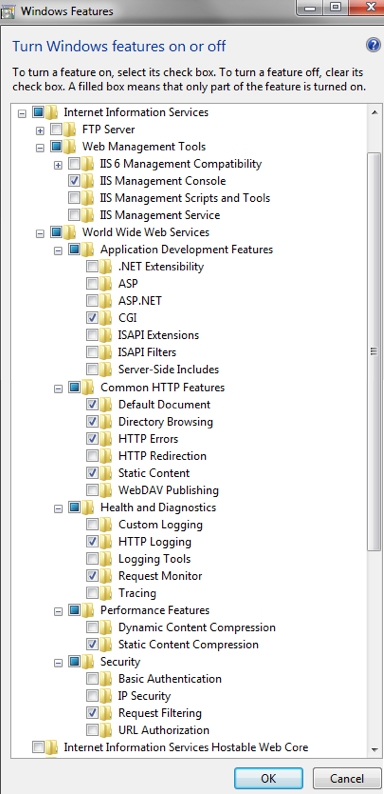Check the ASP.NET feature checkbox
The height and width of the screenshot is (794, 384).
93,301
